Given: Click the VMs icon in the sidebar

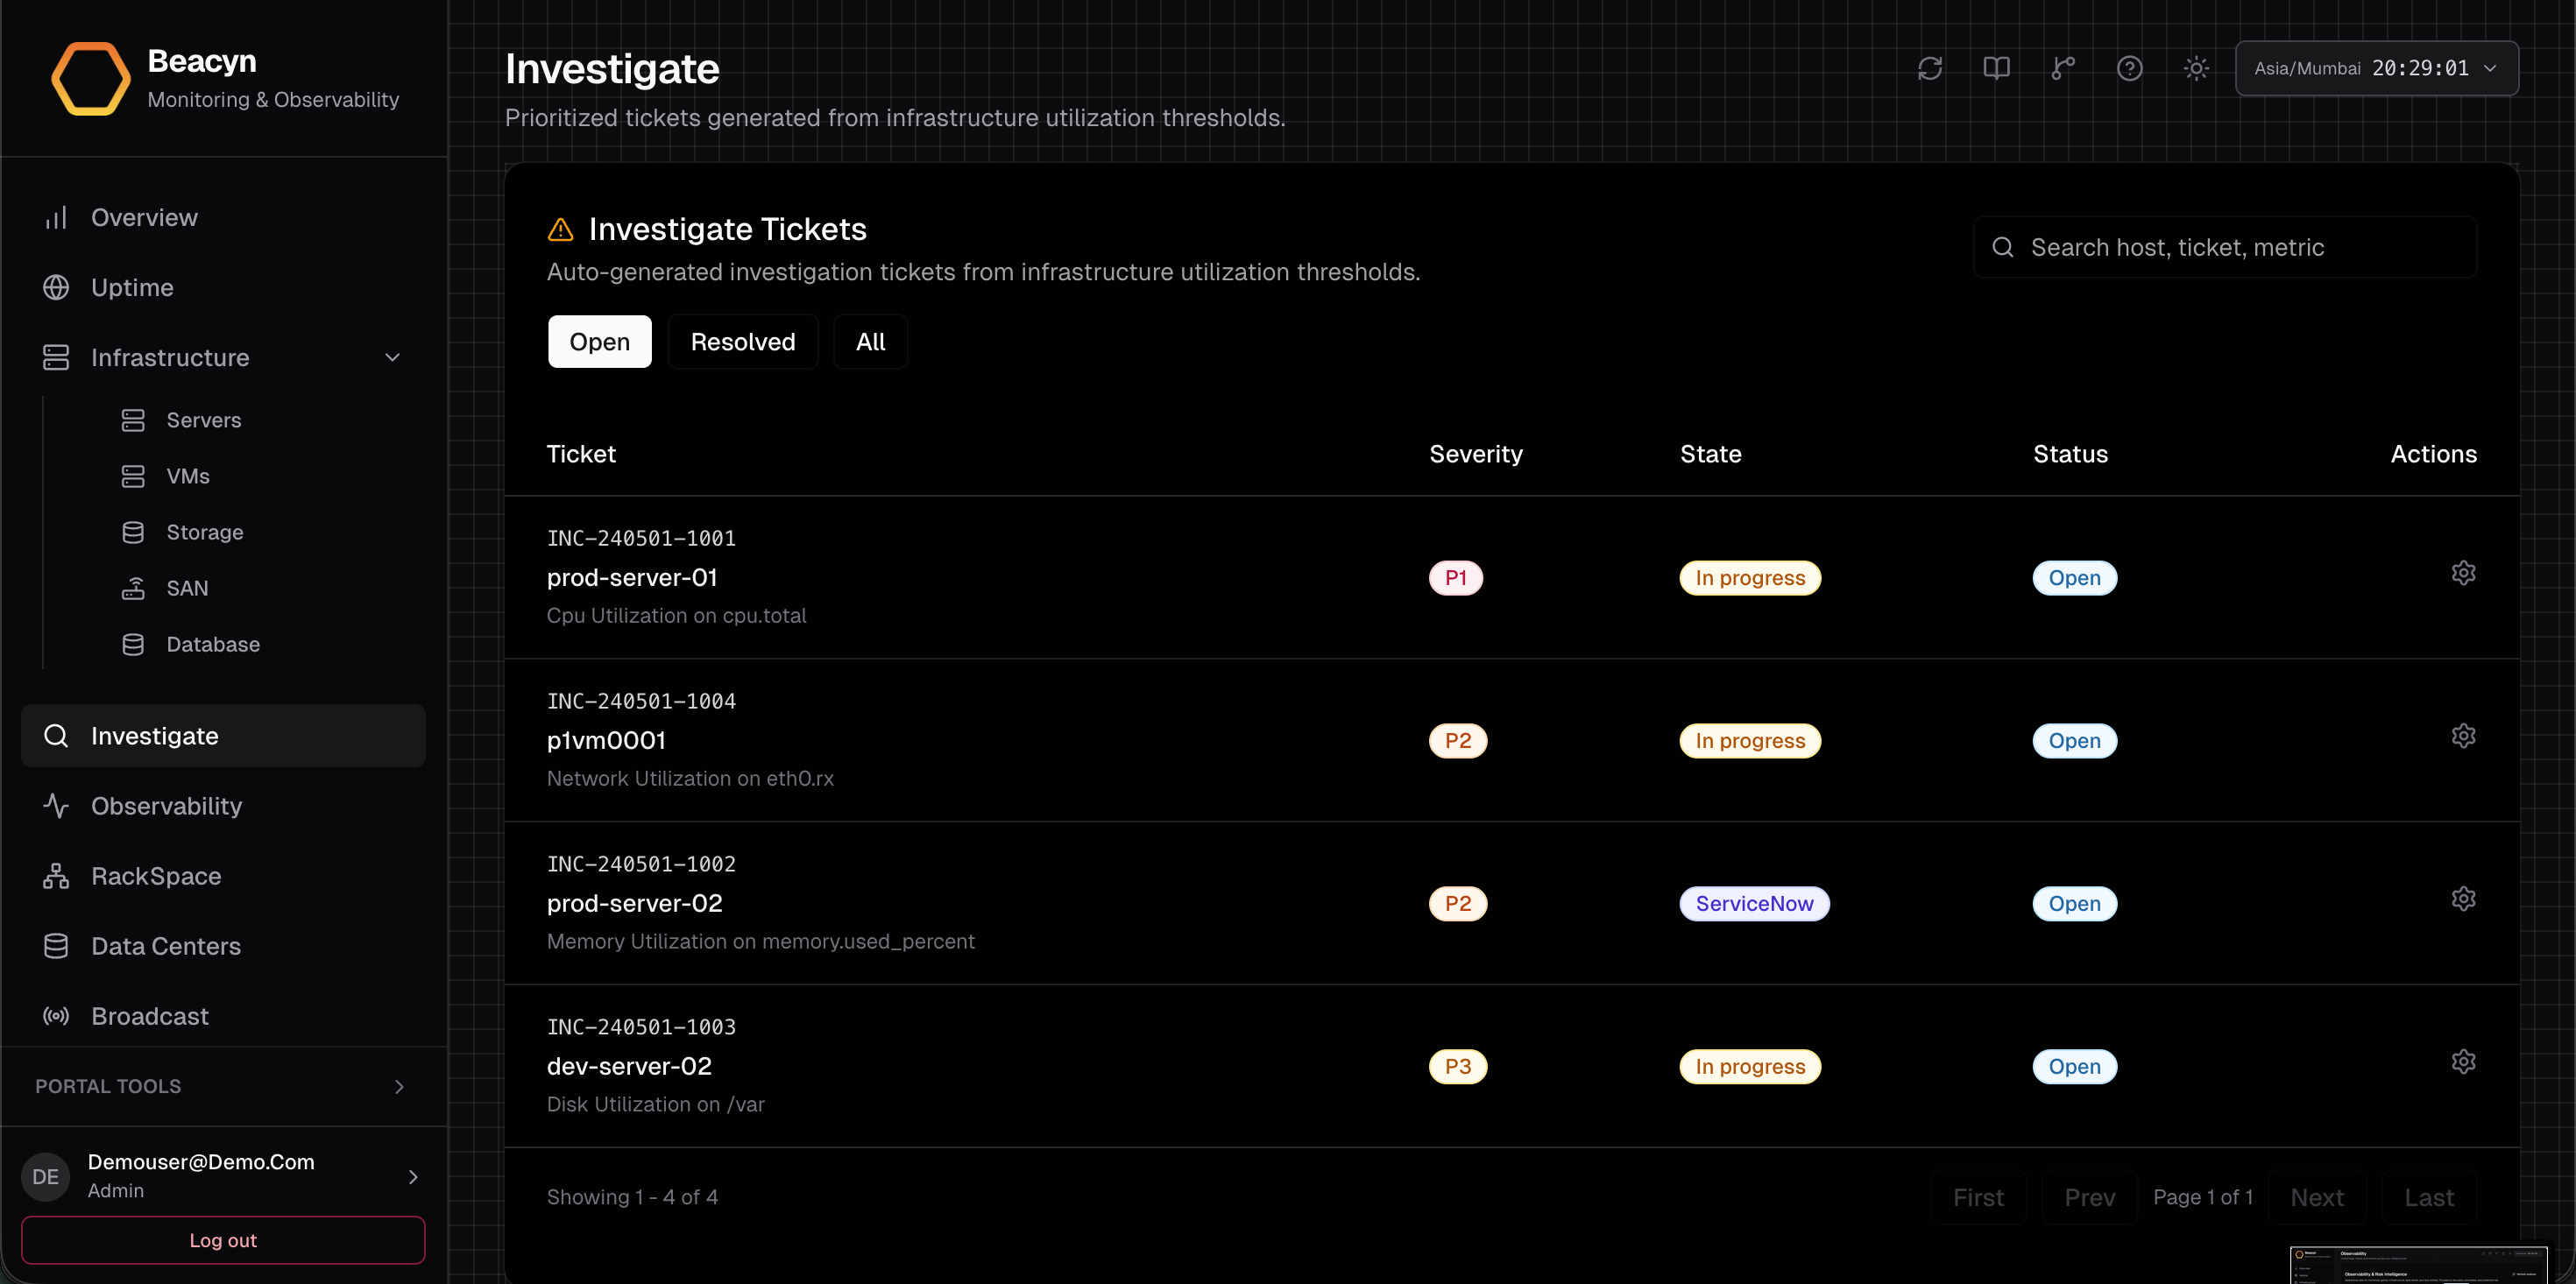Looking at the screenshot, I should click(133, 476).
